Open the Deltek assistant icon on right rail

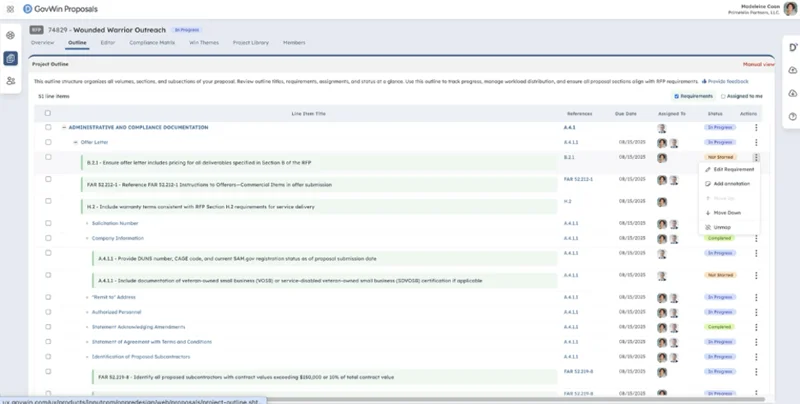click(x=793, y=47)
